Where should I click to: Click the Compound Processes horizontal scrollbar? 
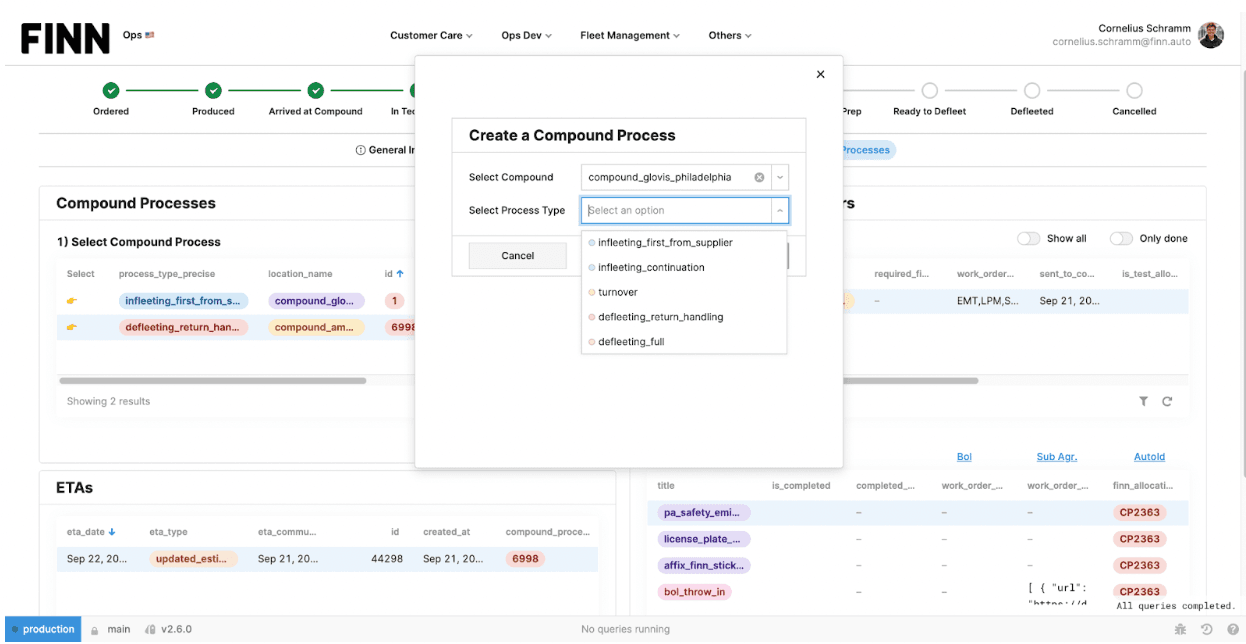coord(212,380)
